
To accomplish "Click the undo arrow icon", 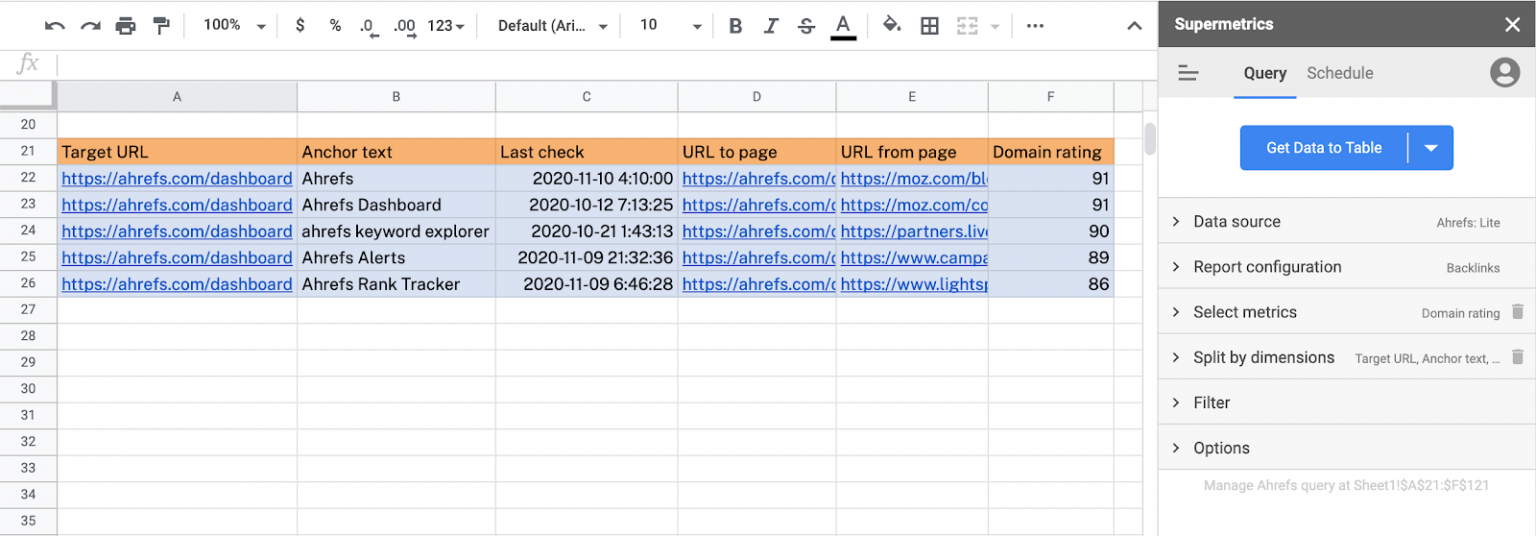I will tap(55, 26).
